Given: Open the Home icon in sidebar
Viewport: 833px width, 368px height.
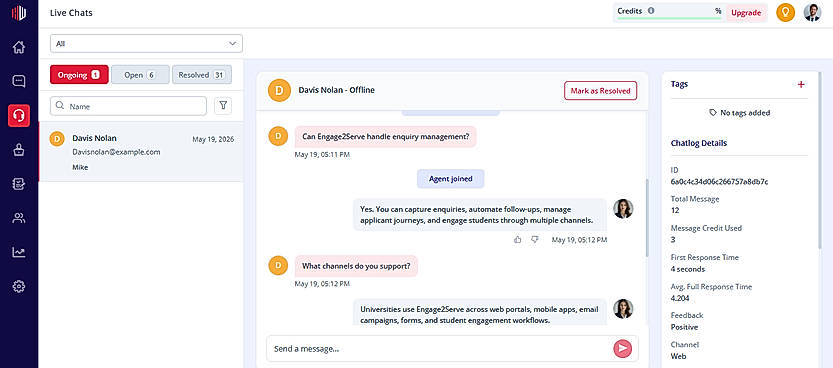Looking at the screenshot, I should tap(19, 47).
